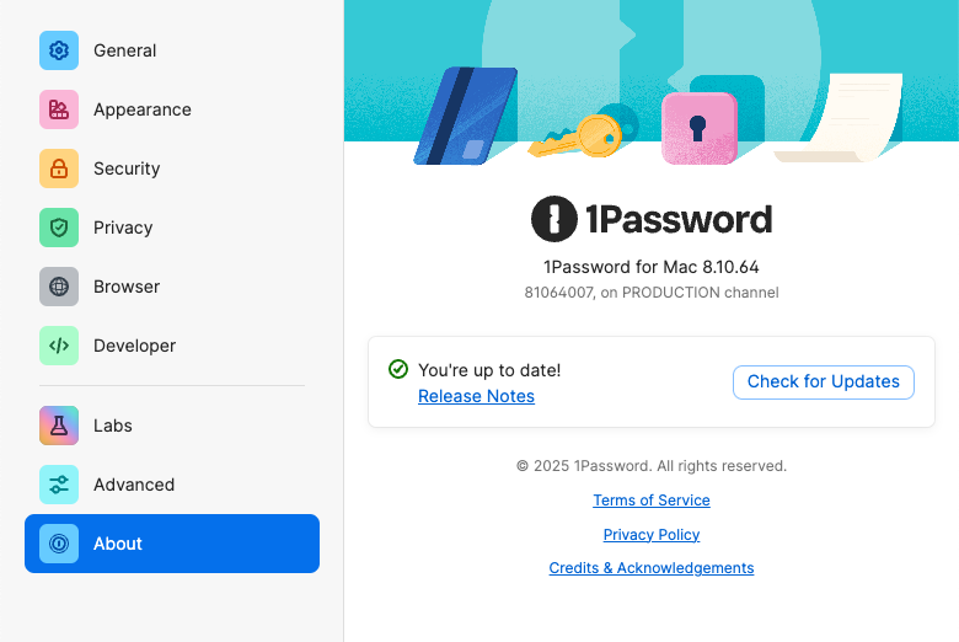Click the Security padlock icon

click(58, 168)
